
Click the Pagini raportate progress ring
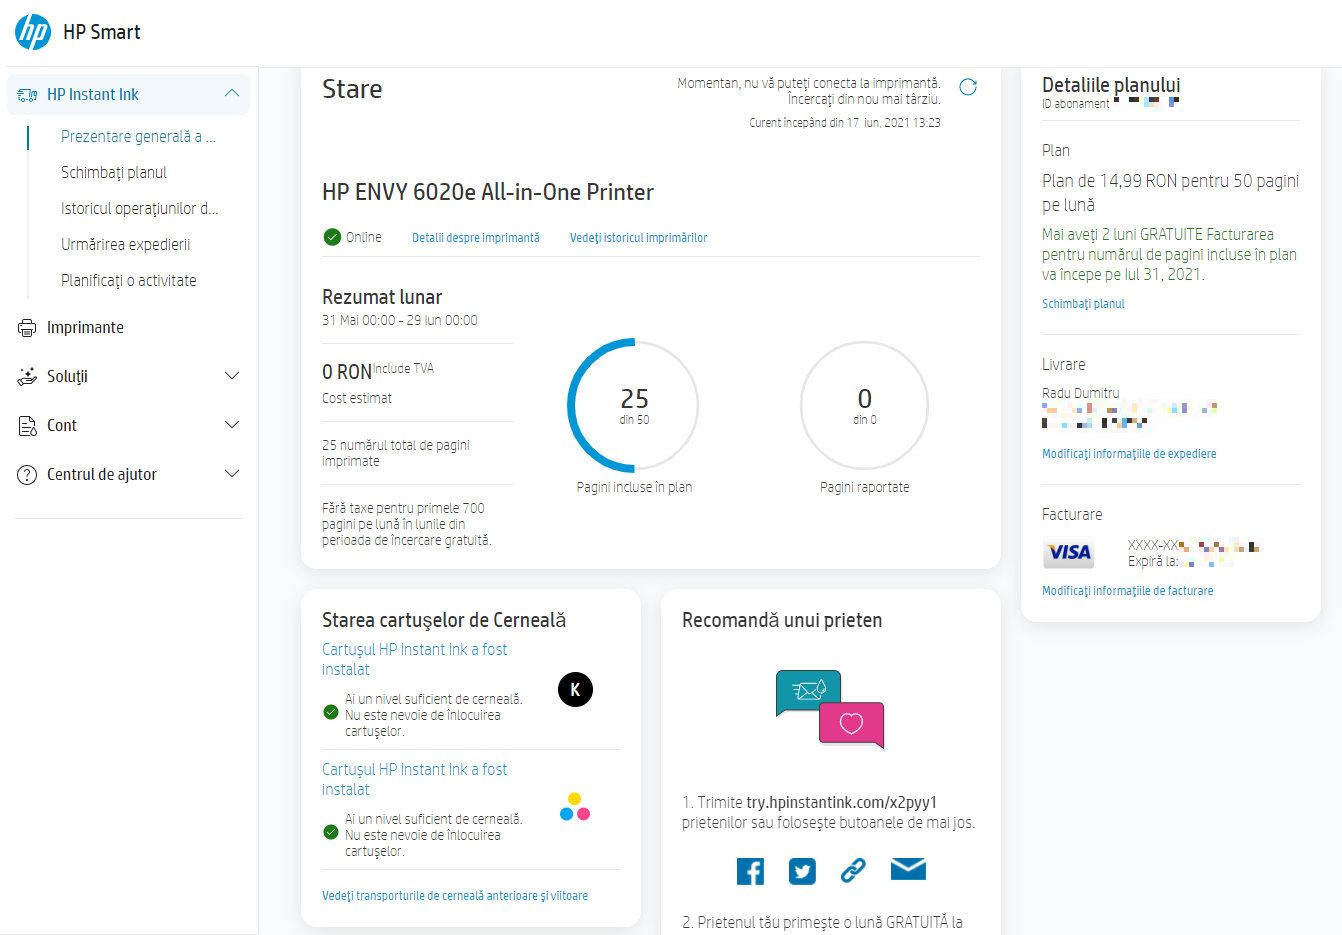pyautogui.click(x=865, y=406)
